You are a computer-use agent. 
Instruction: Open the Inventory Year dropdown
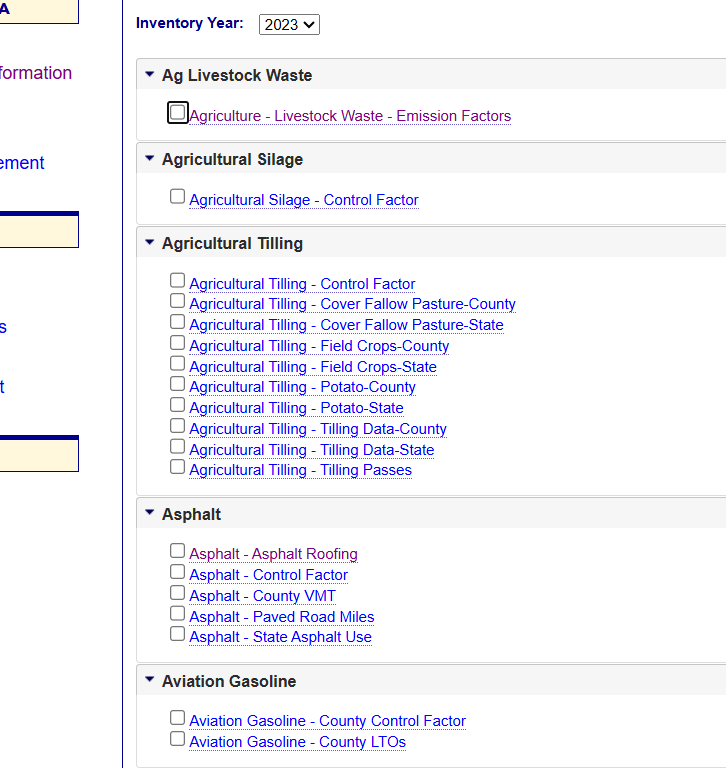click(289, 24)
